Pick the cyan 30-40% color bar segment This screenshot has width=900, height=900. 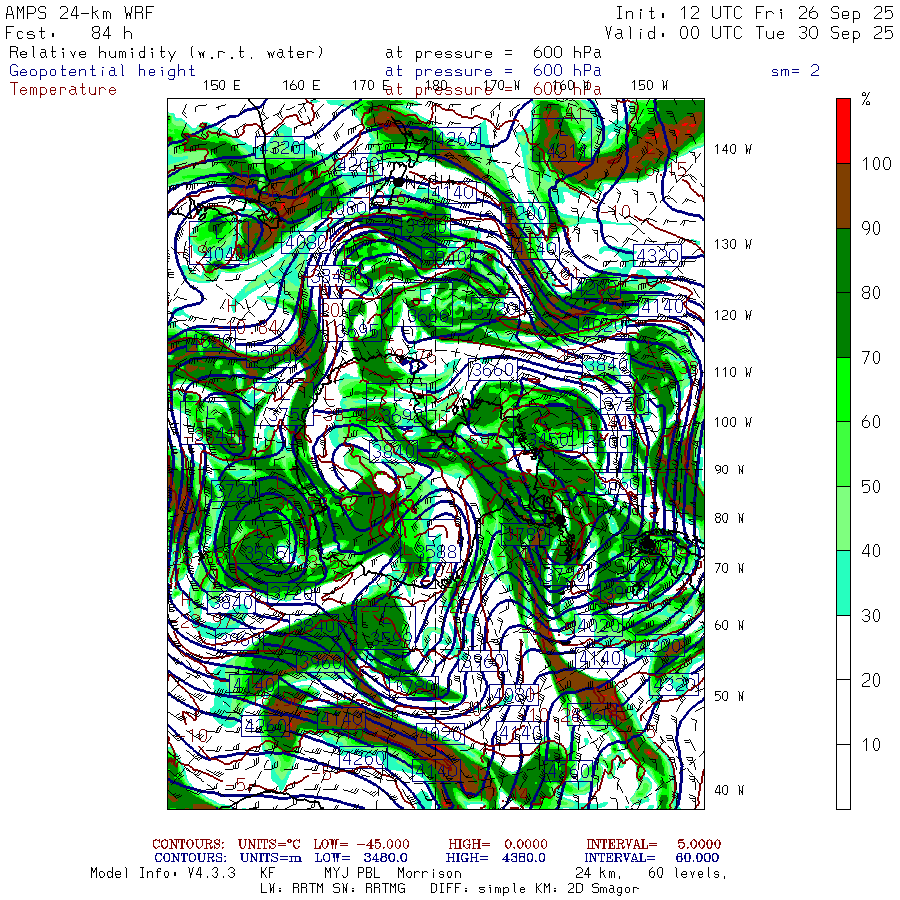tap(843, 583)
